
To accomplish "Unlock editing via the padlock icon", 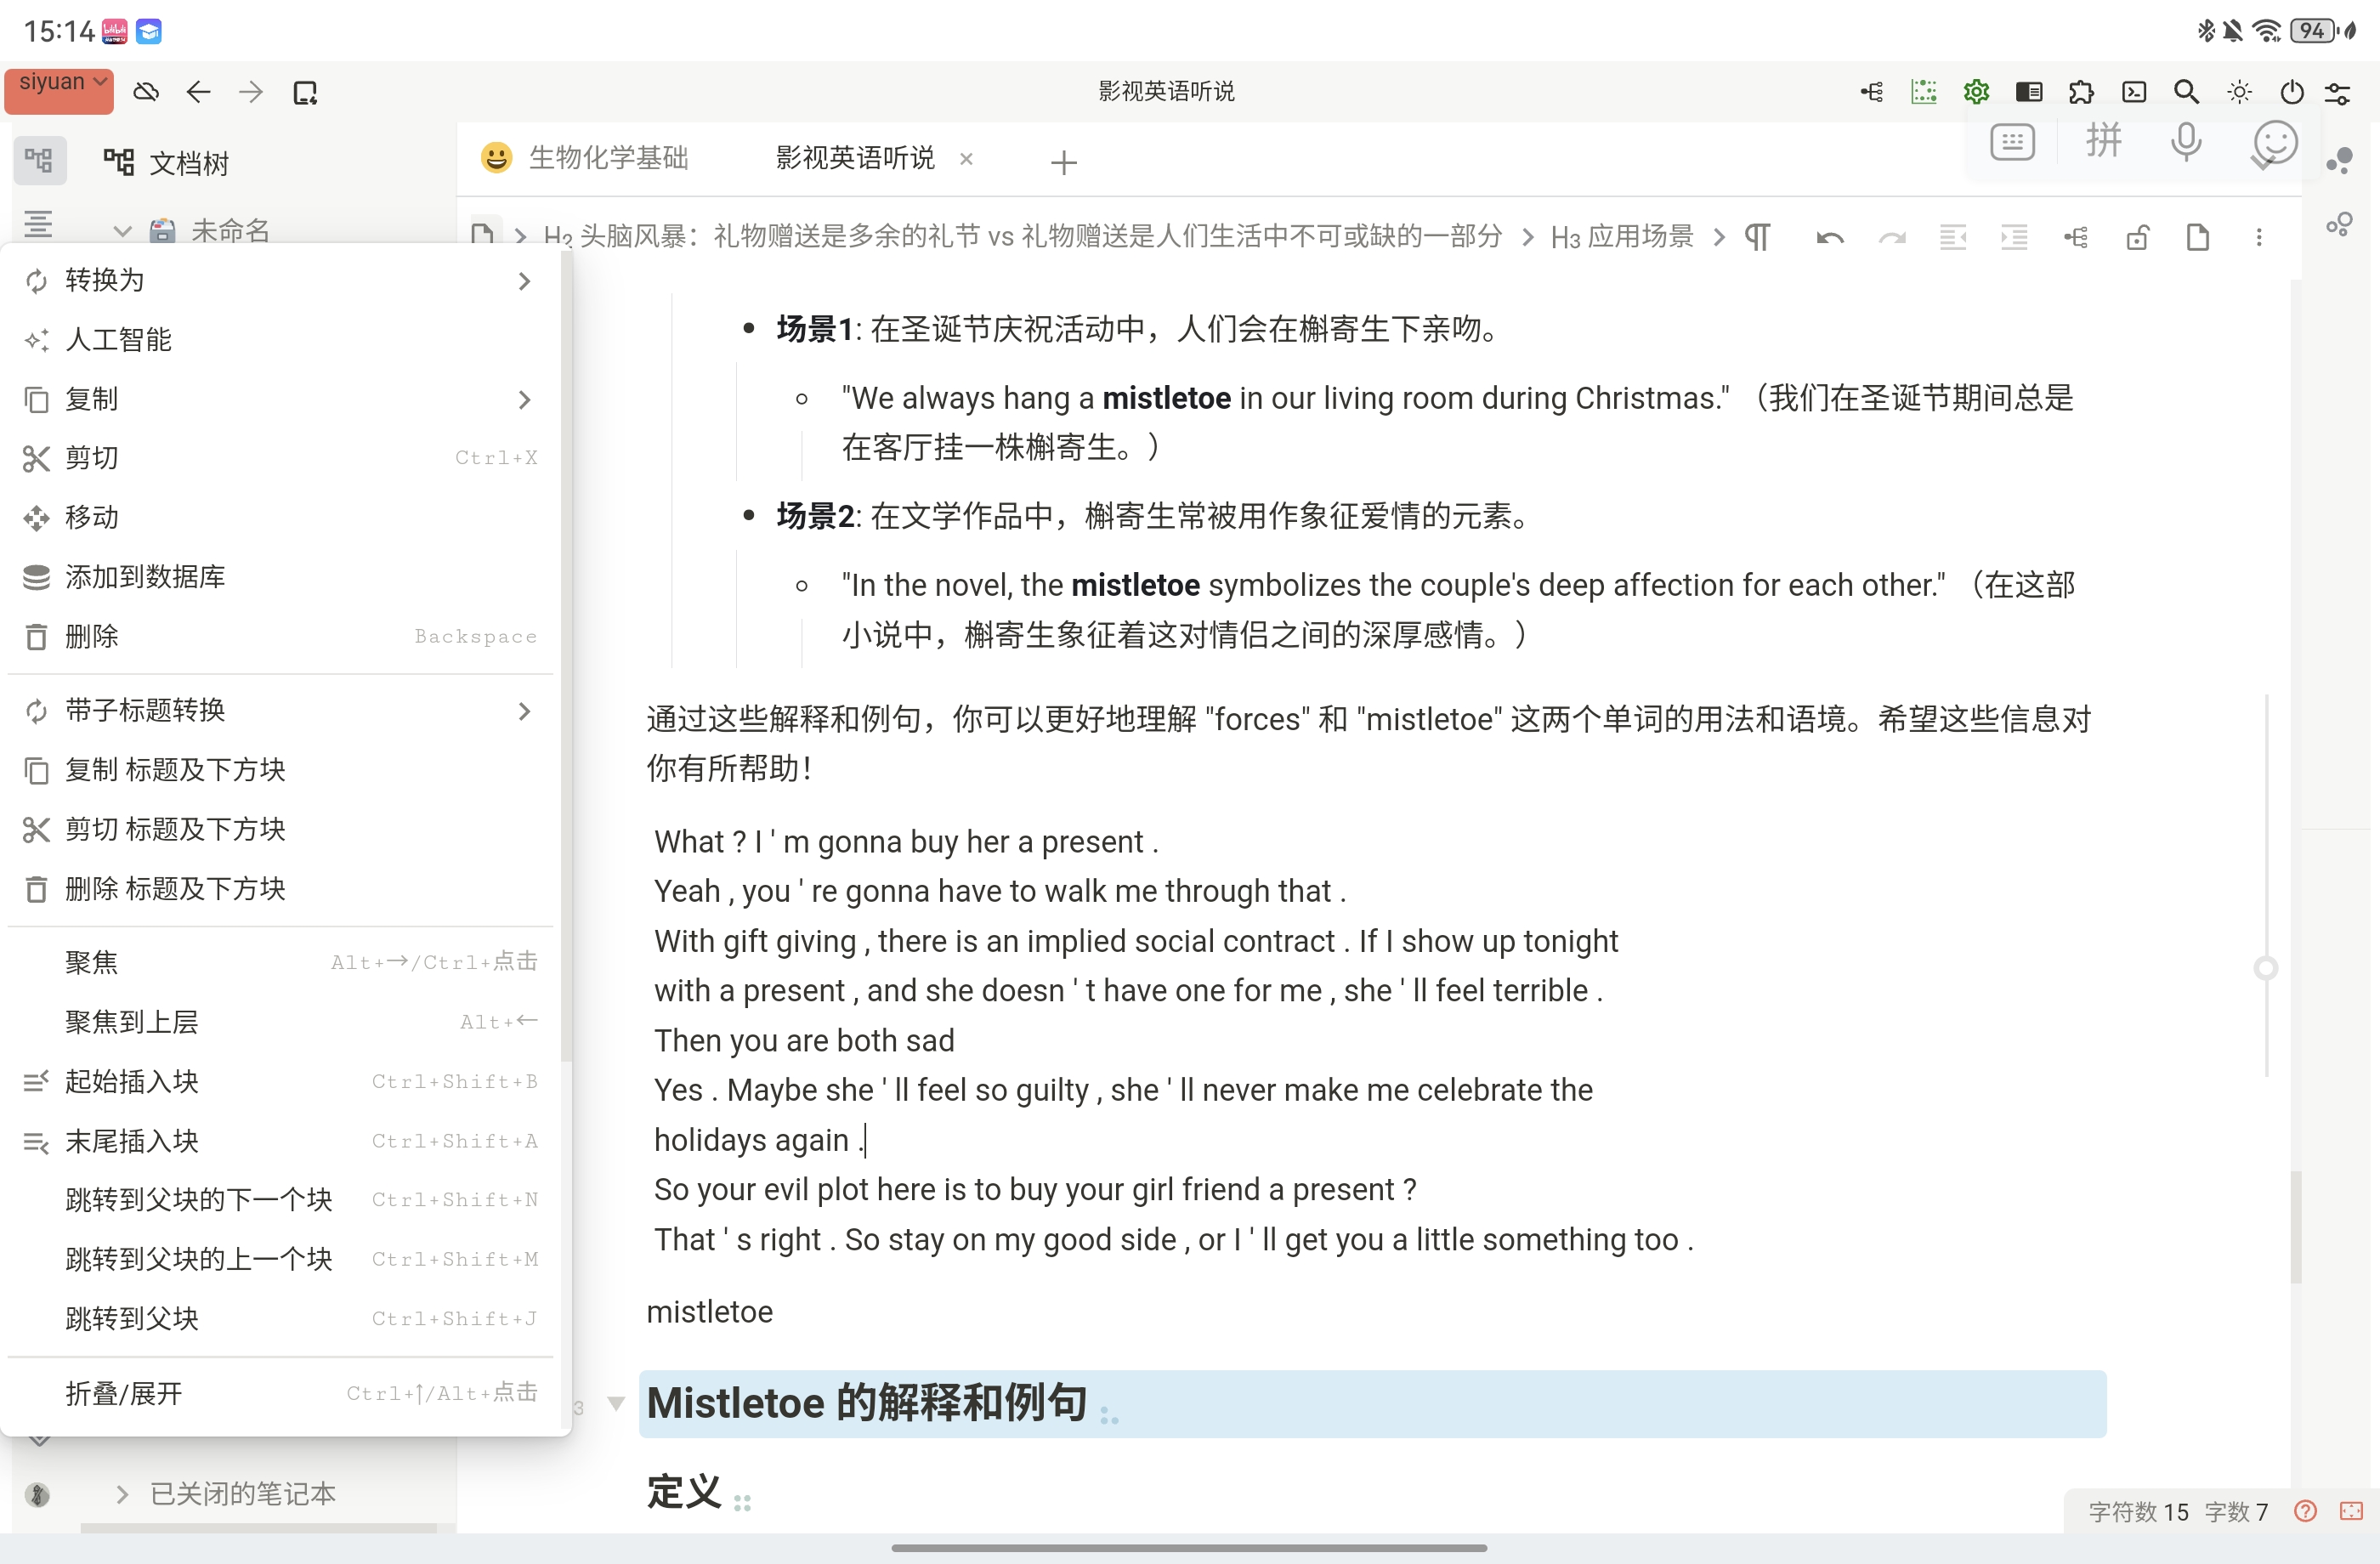I will click(2138, 237).
